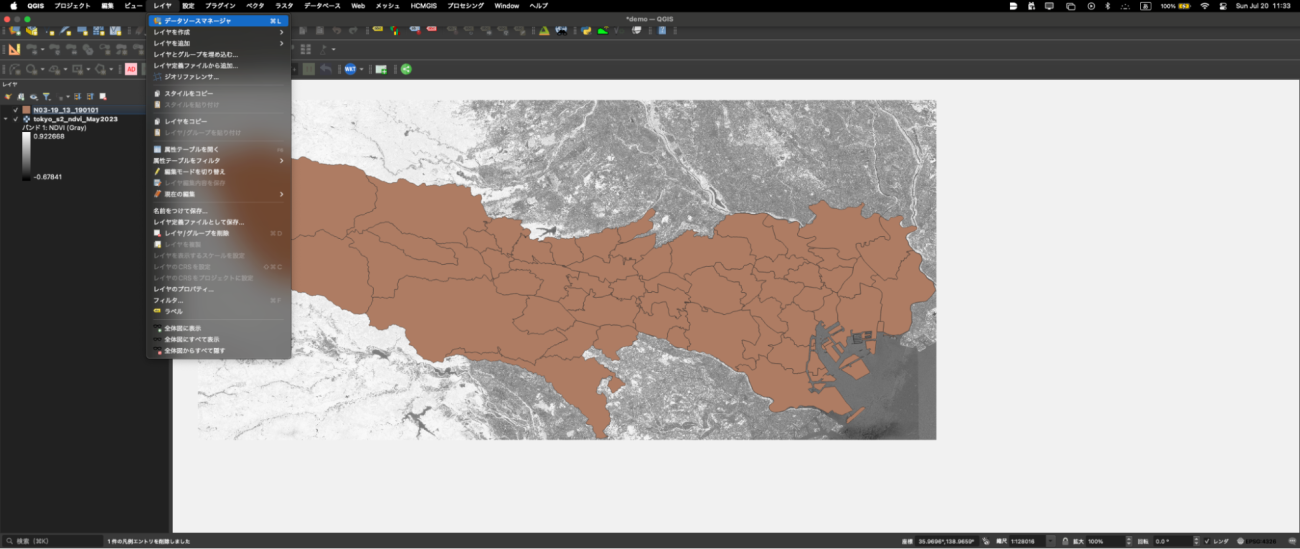Choose レイヤのプロパティ... menu entry

click(183, 289)
